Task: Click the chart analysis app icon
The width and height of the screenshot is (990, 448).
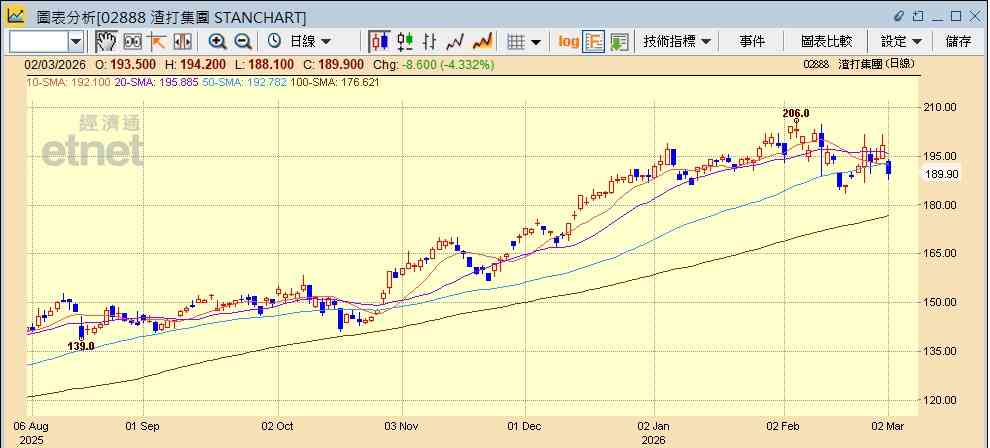Action: [16, 16]
